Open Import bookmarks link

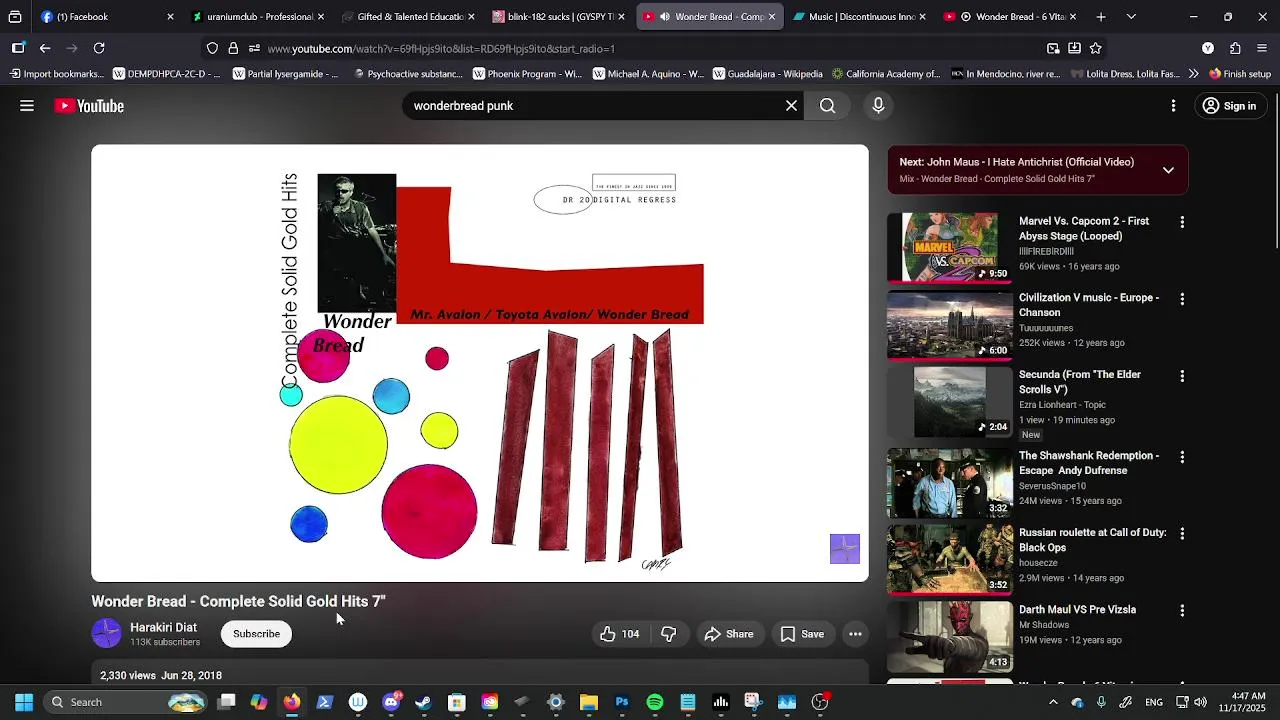point(55,74)
